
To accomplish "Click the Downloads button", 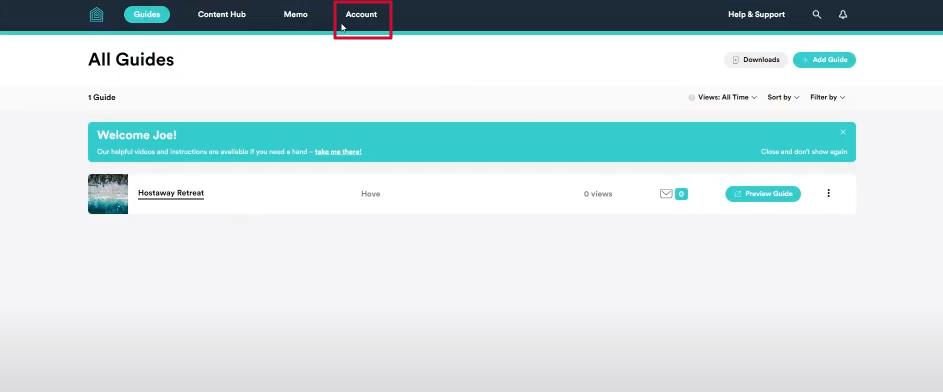I will point(755,60).
